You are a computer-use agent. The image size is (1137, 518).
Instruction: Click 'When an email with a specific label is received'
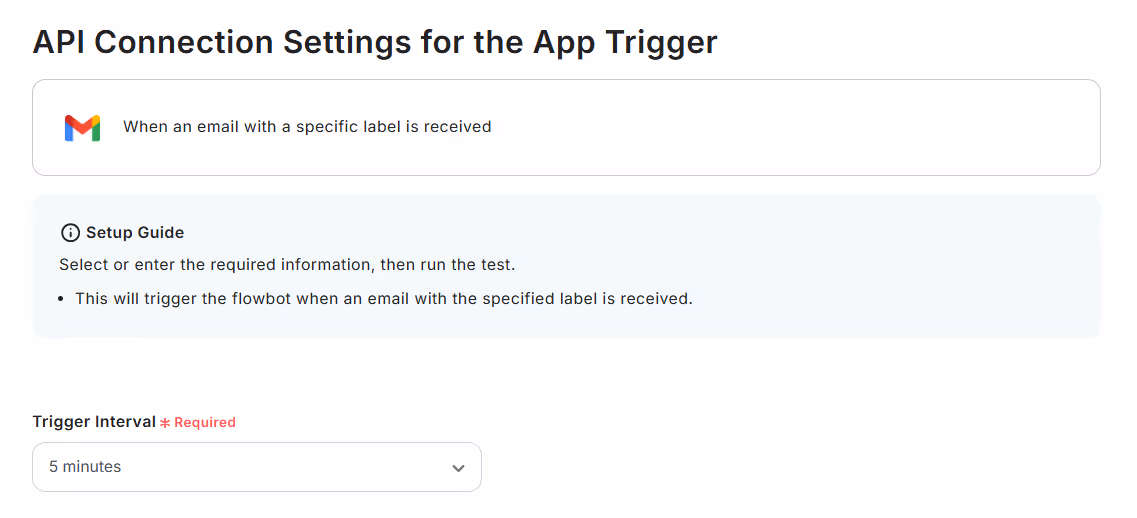[x=307, y=127]
